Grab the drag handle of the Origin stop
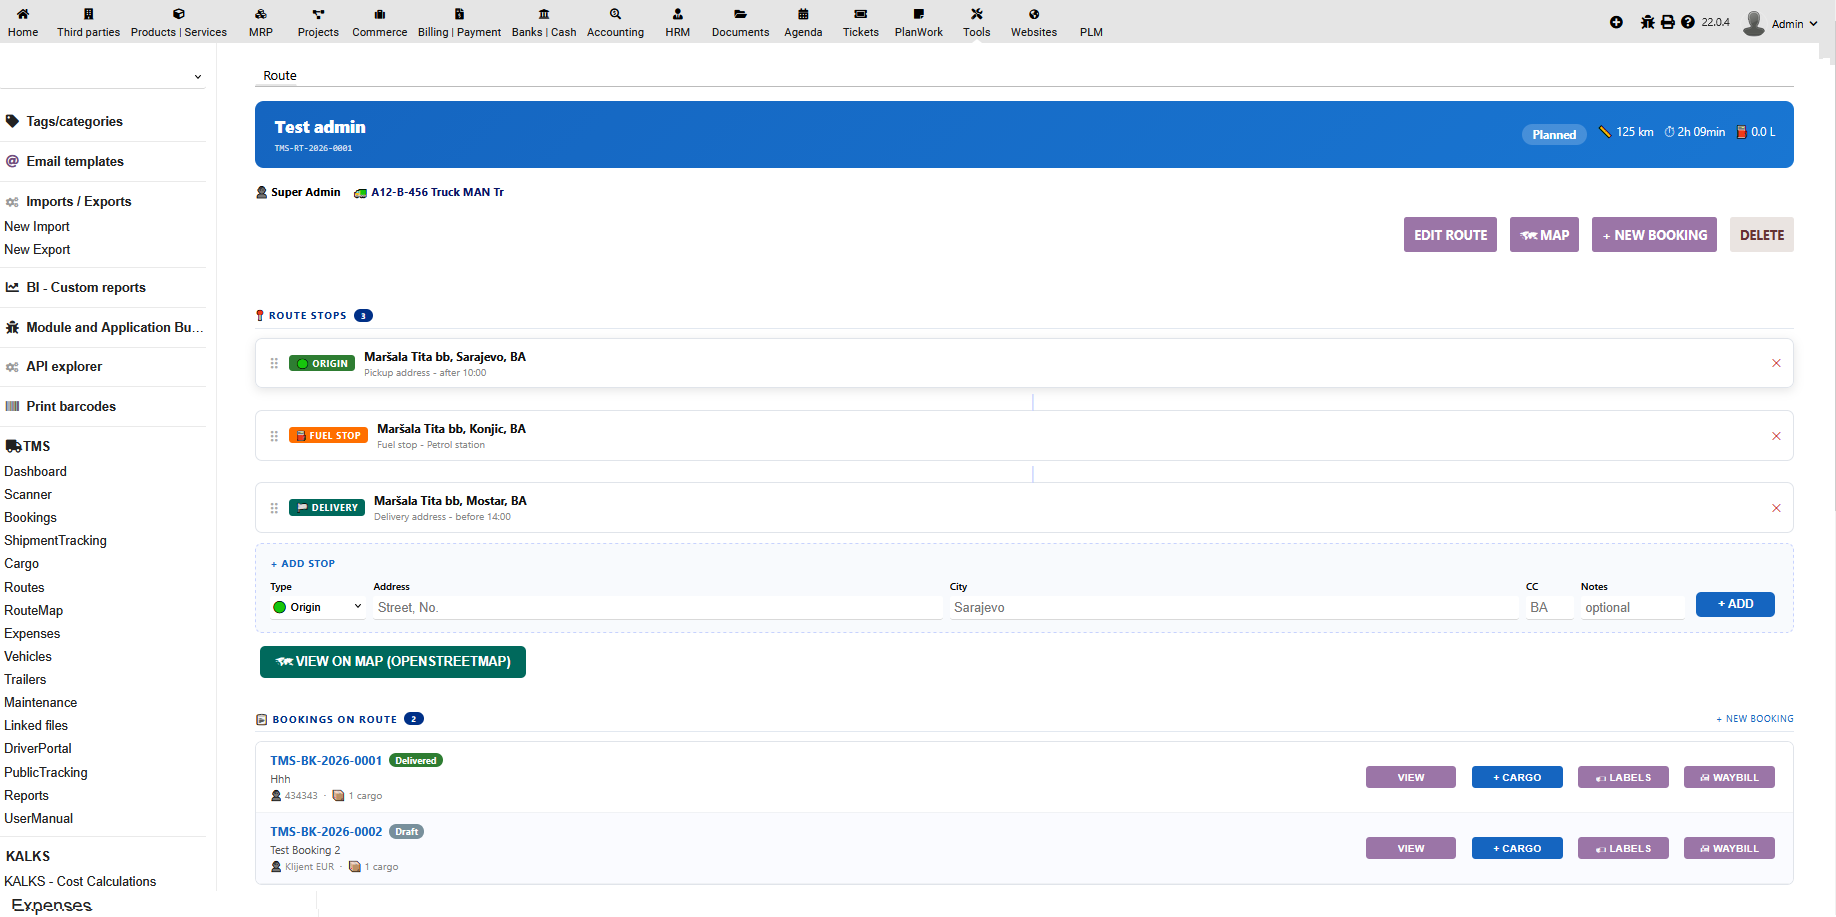The width and height of the screenshot is (1836, 917). pos(274,363)
